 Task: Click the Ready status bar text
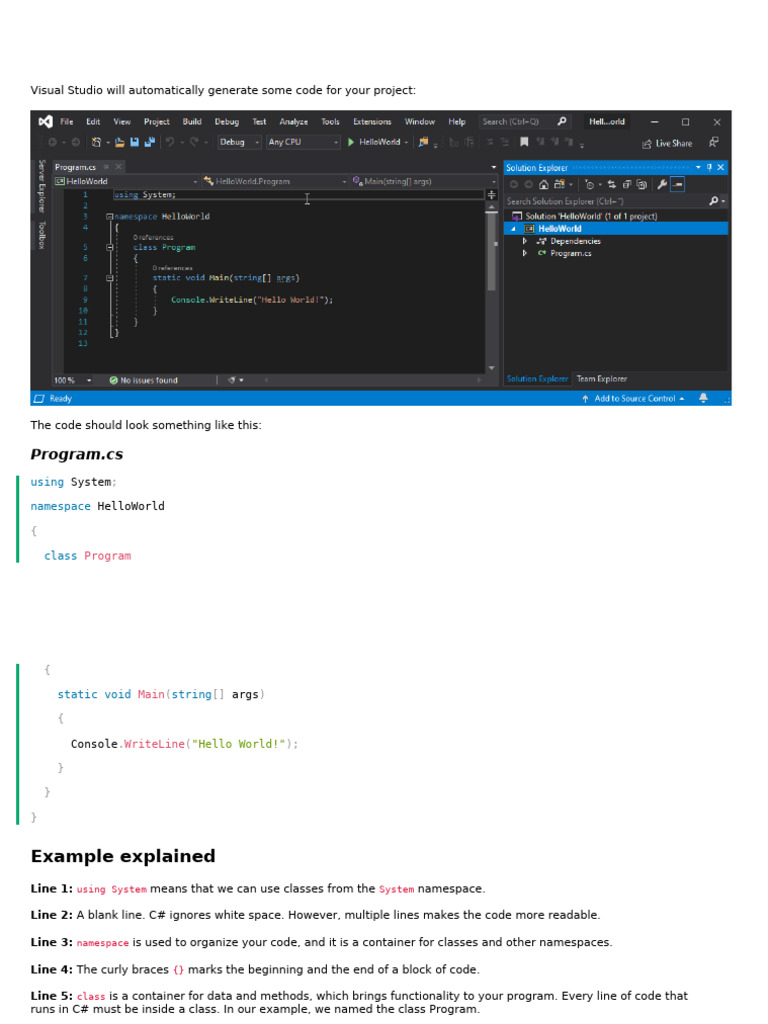point(60,398)
